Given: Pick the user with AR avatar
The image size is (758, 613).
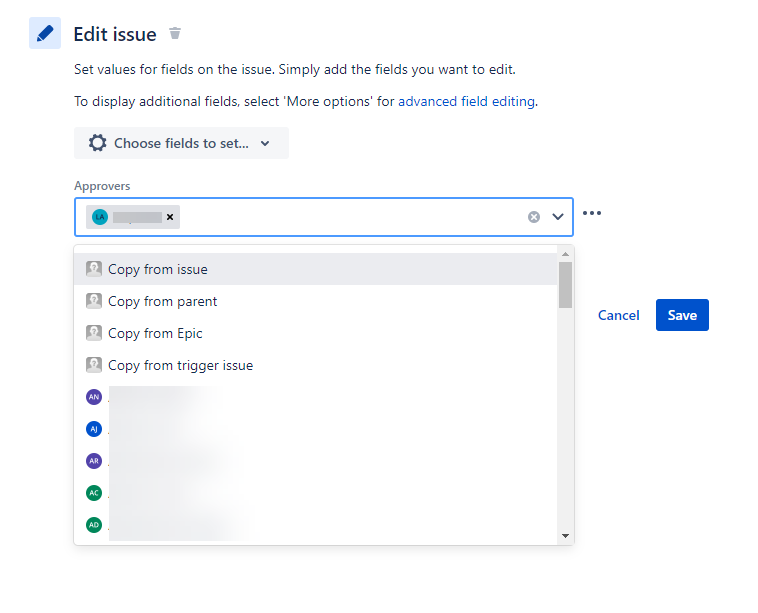Looking at the screenshot, I should (316, 461).
